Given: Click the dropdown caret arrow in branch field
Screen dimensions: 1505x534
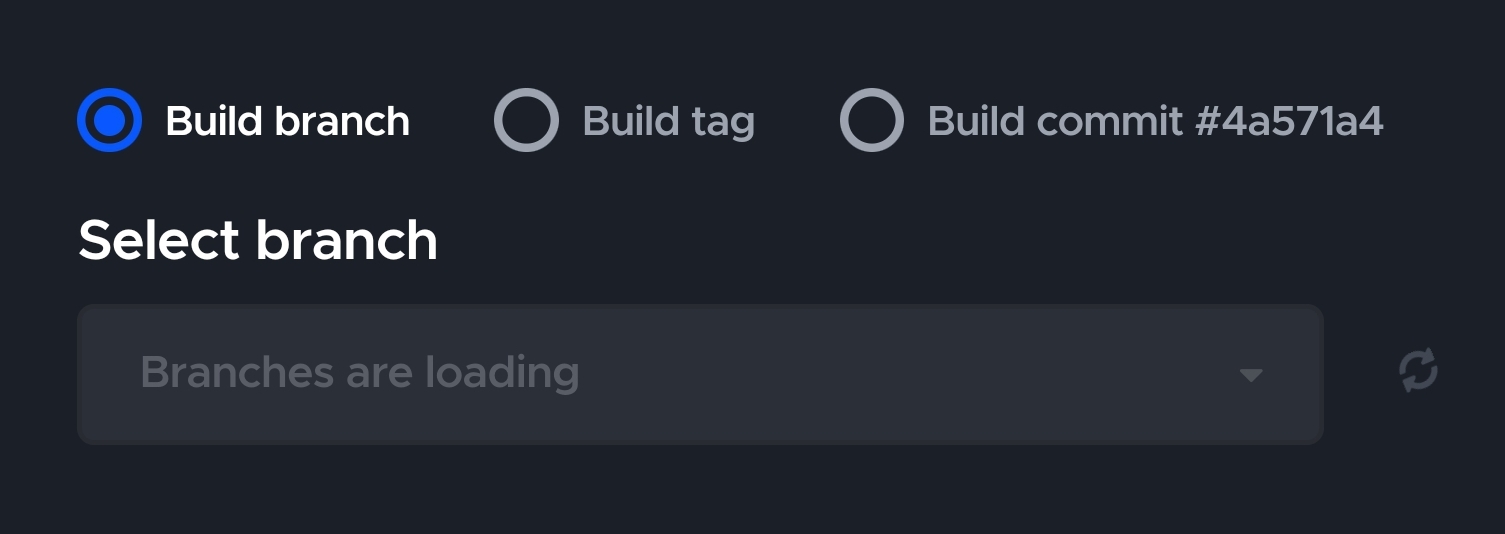Looking at the screenshot, I should 1251,376.
